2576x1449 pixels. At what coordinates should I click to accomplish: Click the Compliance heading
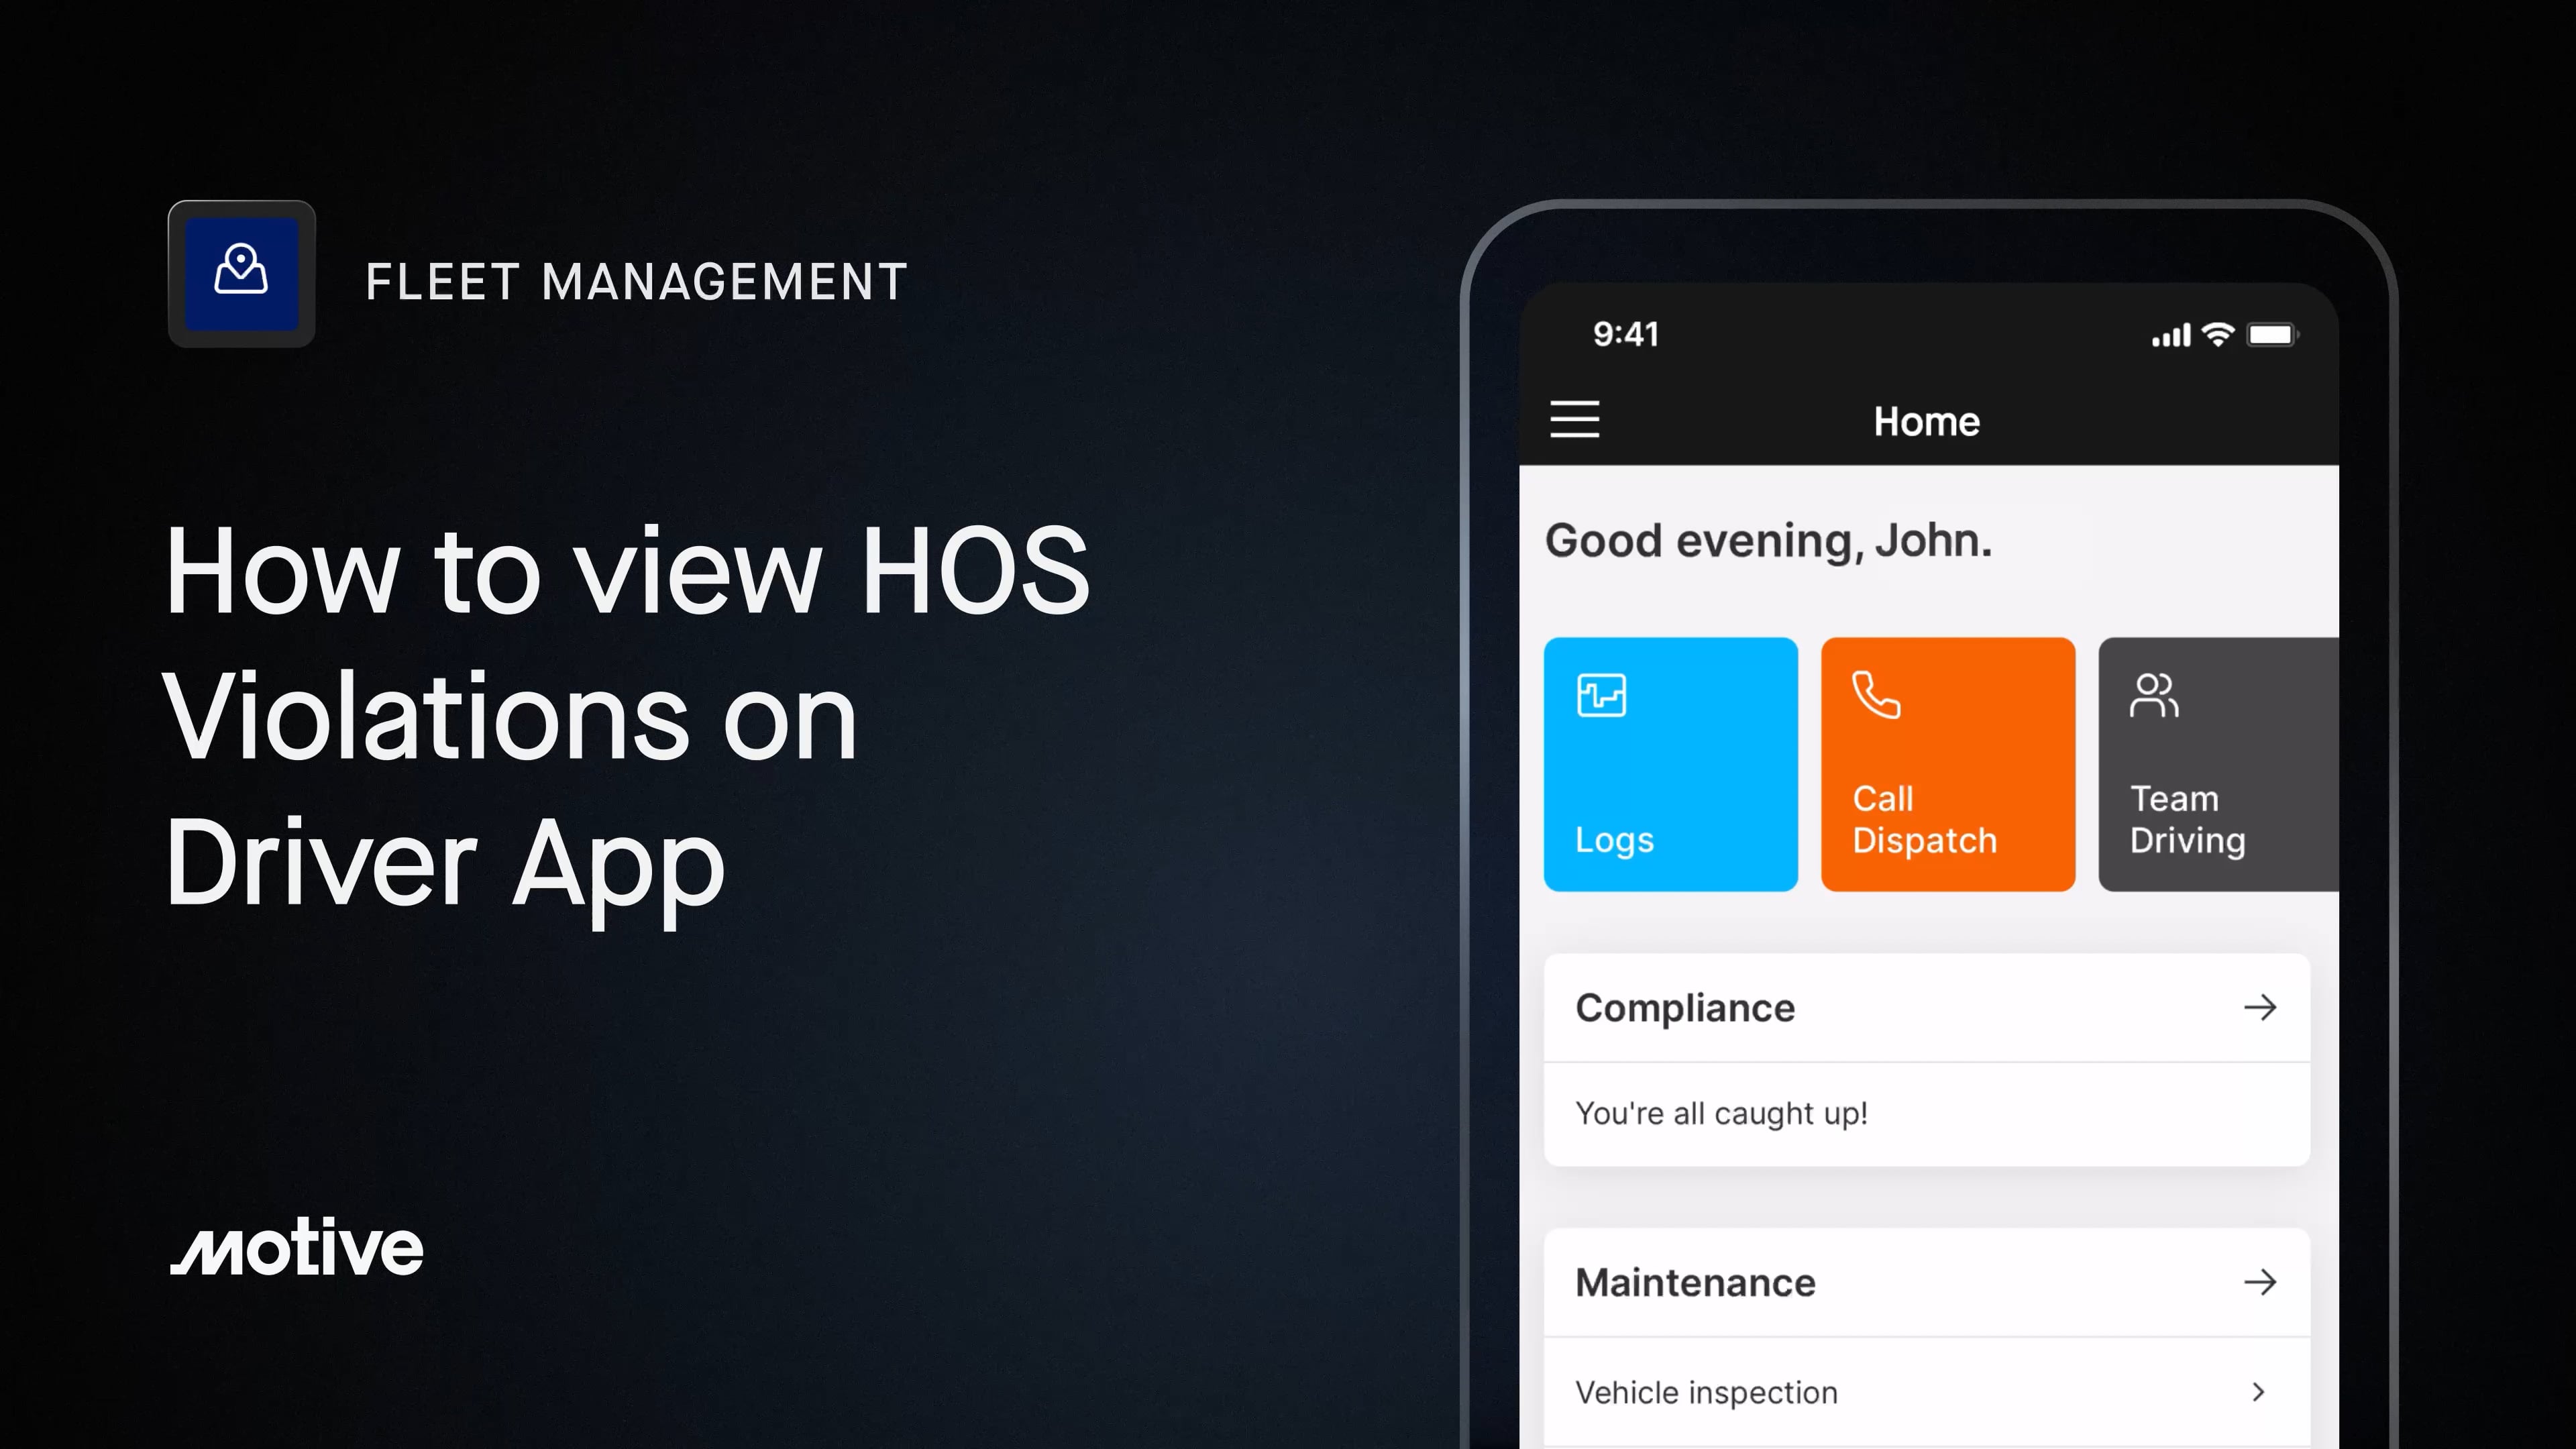(x=1685, y=1008)
